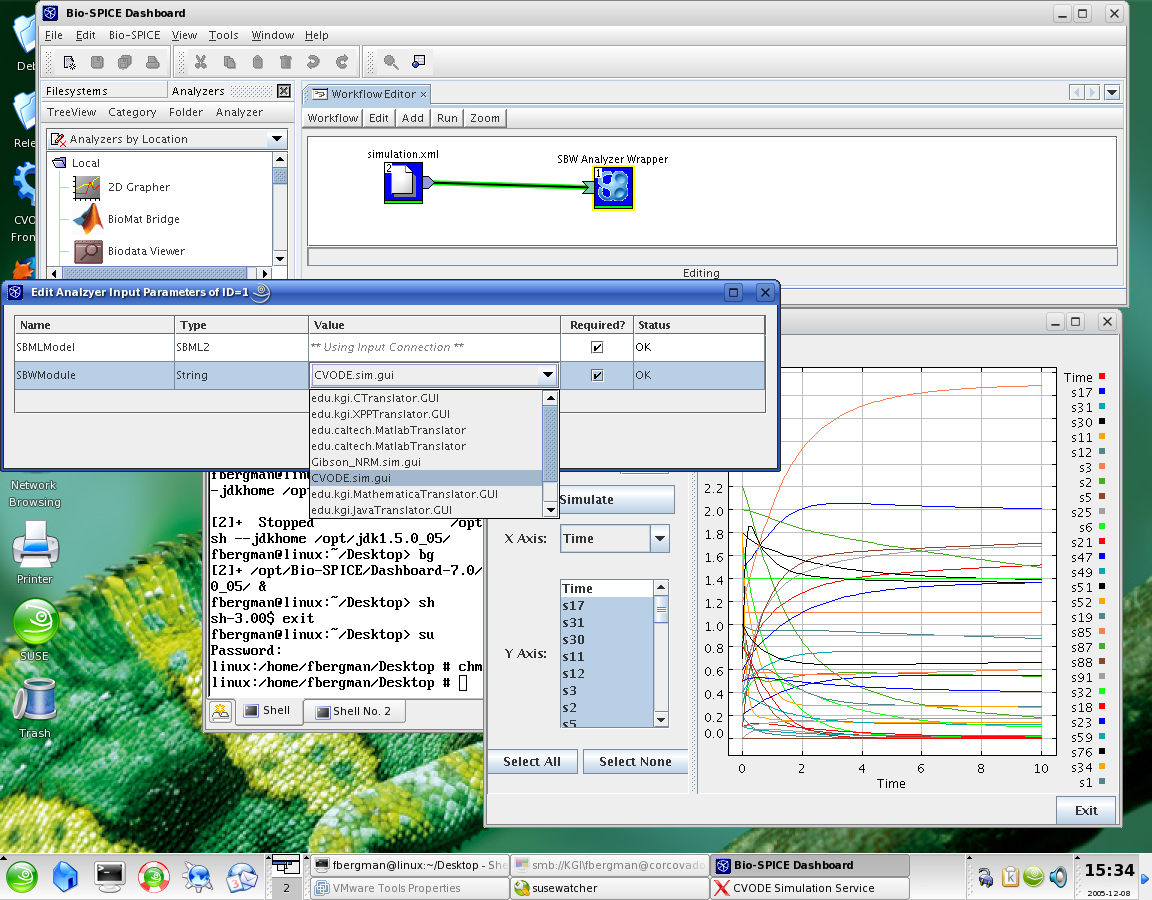Click the Cut scissors toolbar icon

tap(201, 62)
